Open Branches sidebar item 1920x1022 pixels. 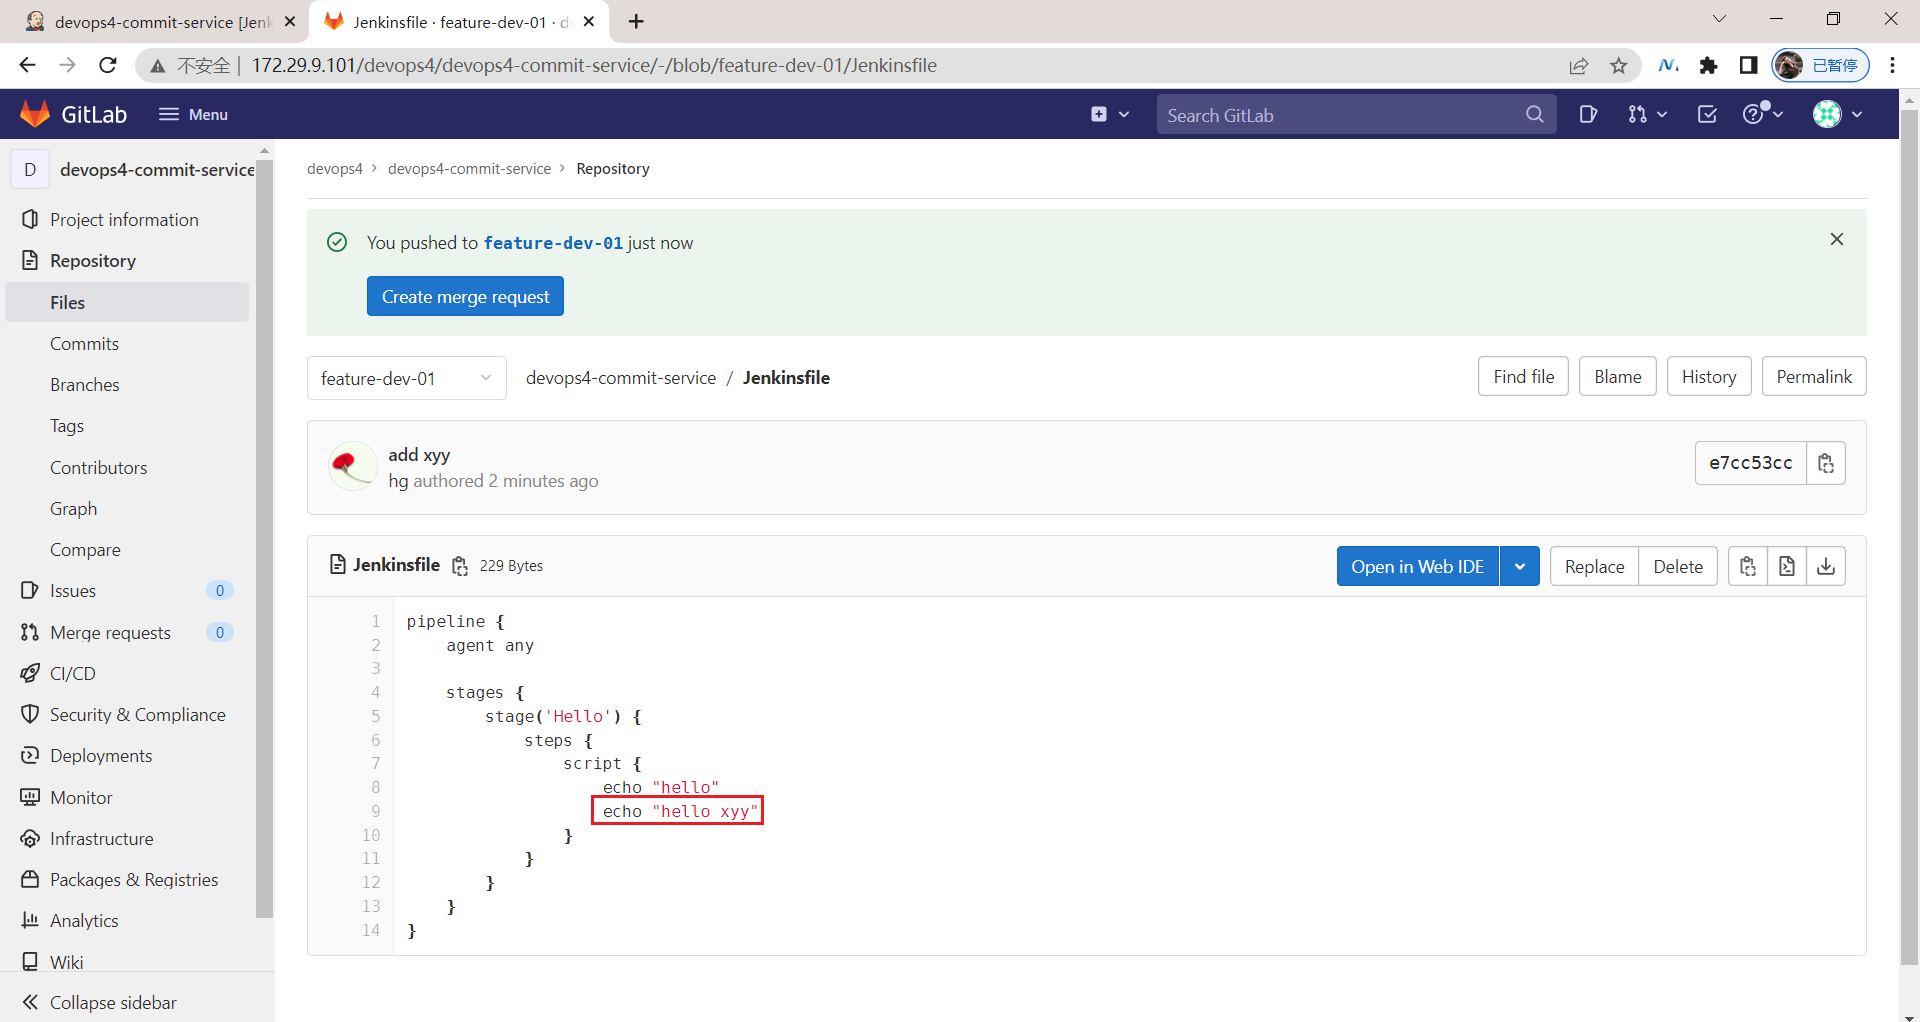[x=127, y=384]
